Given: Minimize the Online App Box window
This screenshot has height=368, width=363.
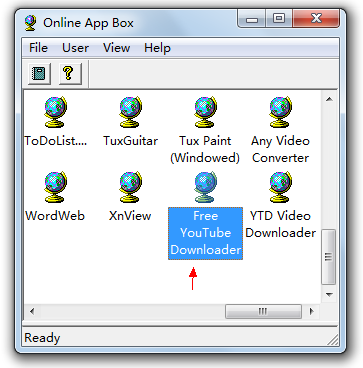Looking at the screenshot, I should click(x=252, y=19).
